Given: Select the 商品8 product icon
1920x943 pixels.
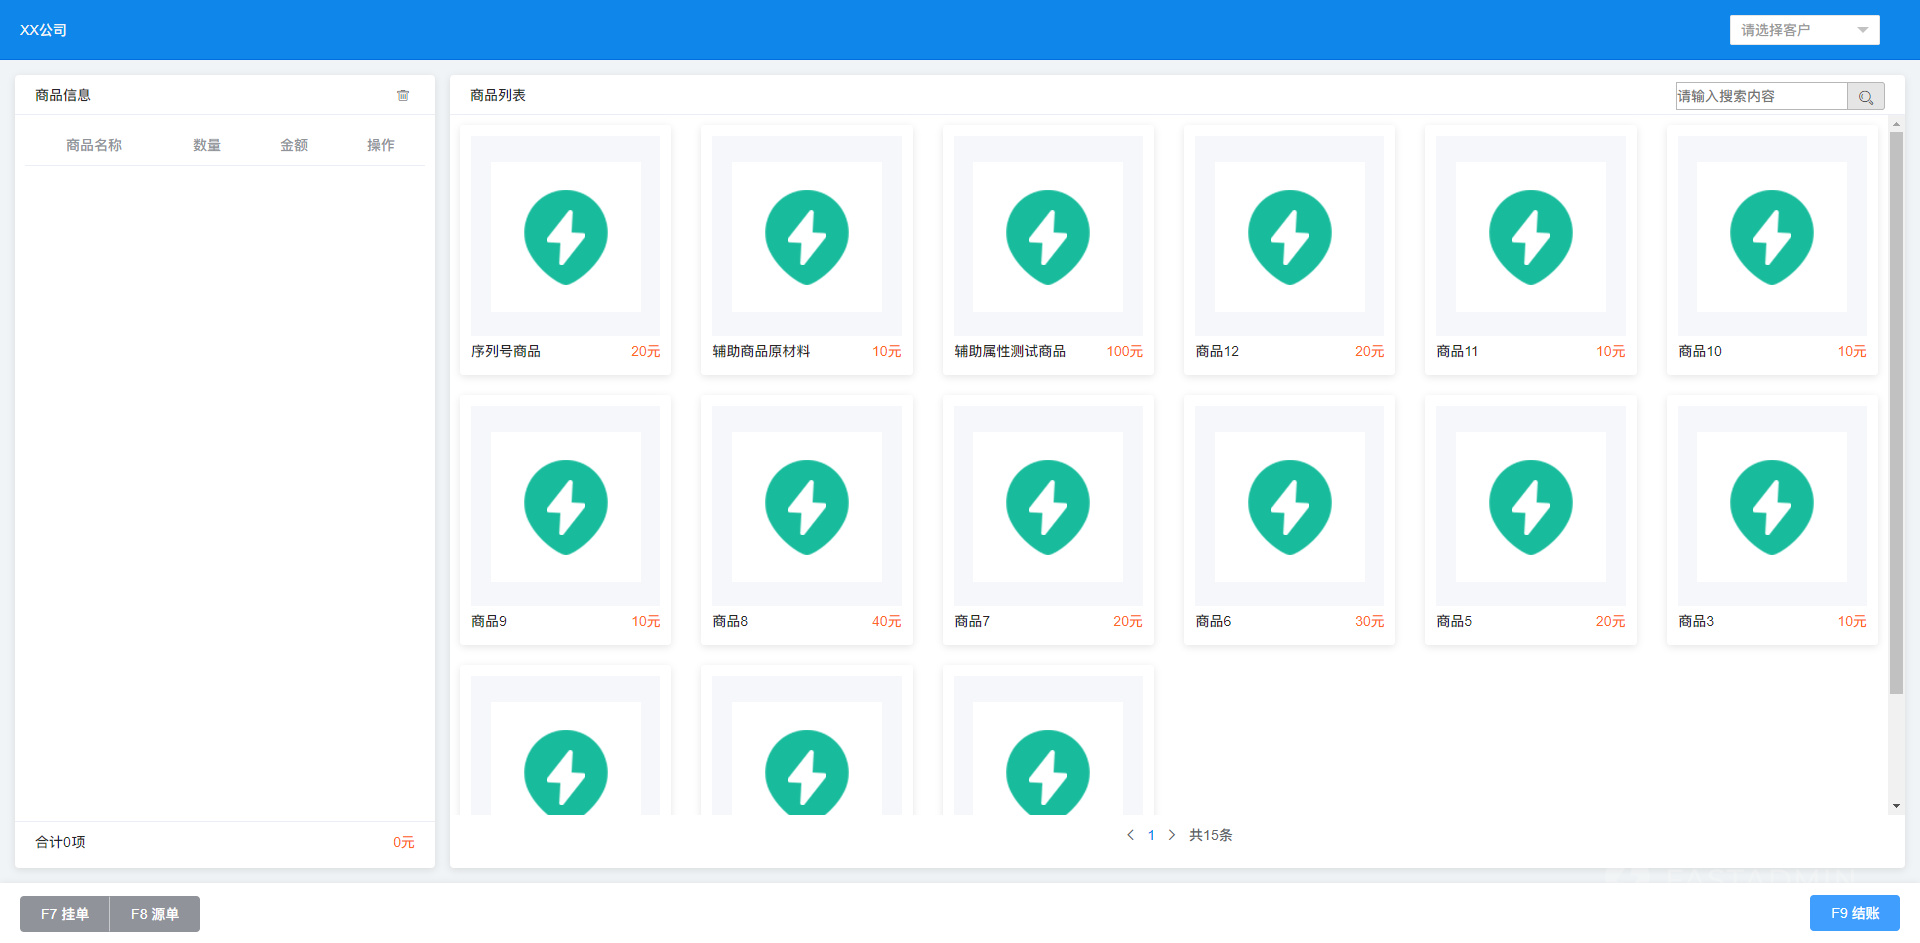Looking at the screenshot, I should point(806,507).
